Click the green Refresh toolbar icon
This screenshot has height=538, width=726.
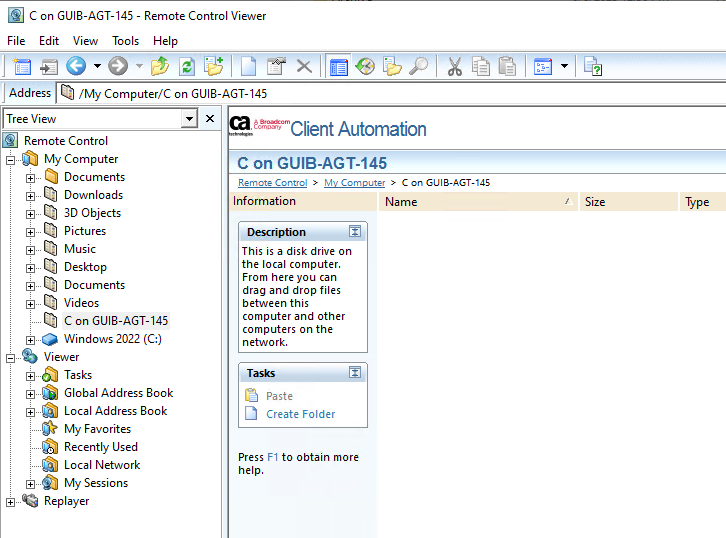coord(186,67)
